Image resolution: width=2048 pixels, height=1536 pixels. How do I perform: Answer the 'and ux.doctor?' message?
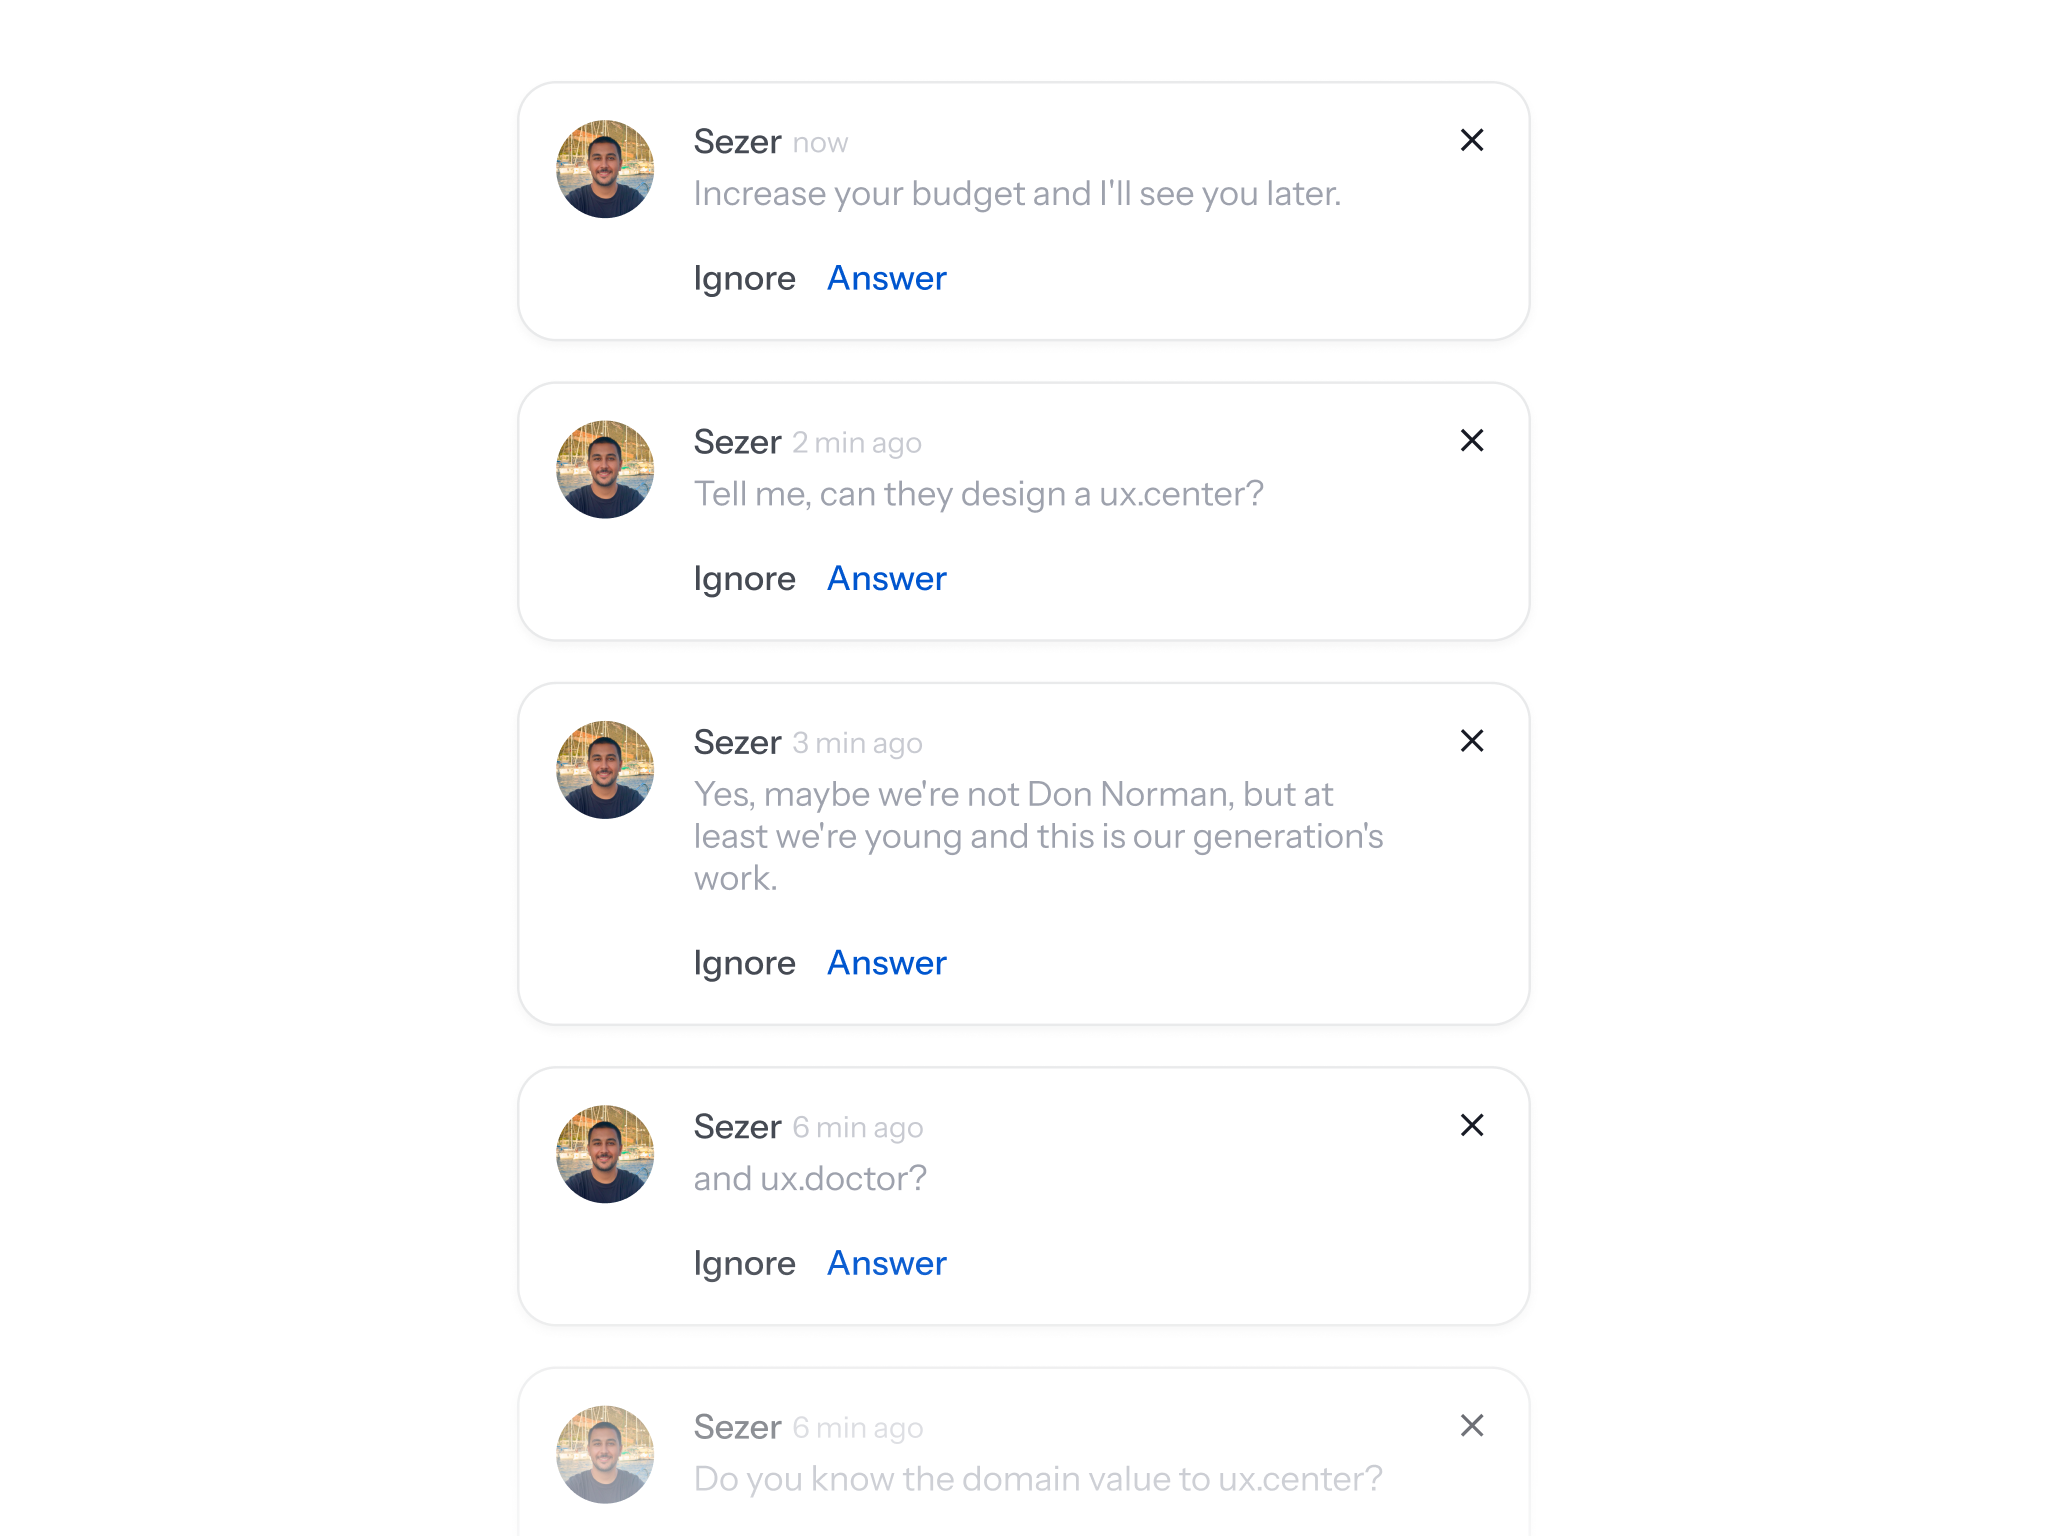pos(886,1263)
